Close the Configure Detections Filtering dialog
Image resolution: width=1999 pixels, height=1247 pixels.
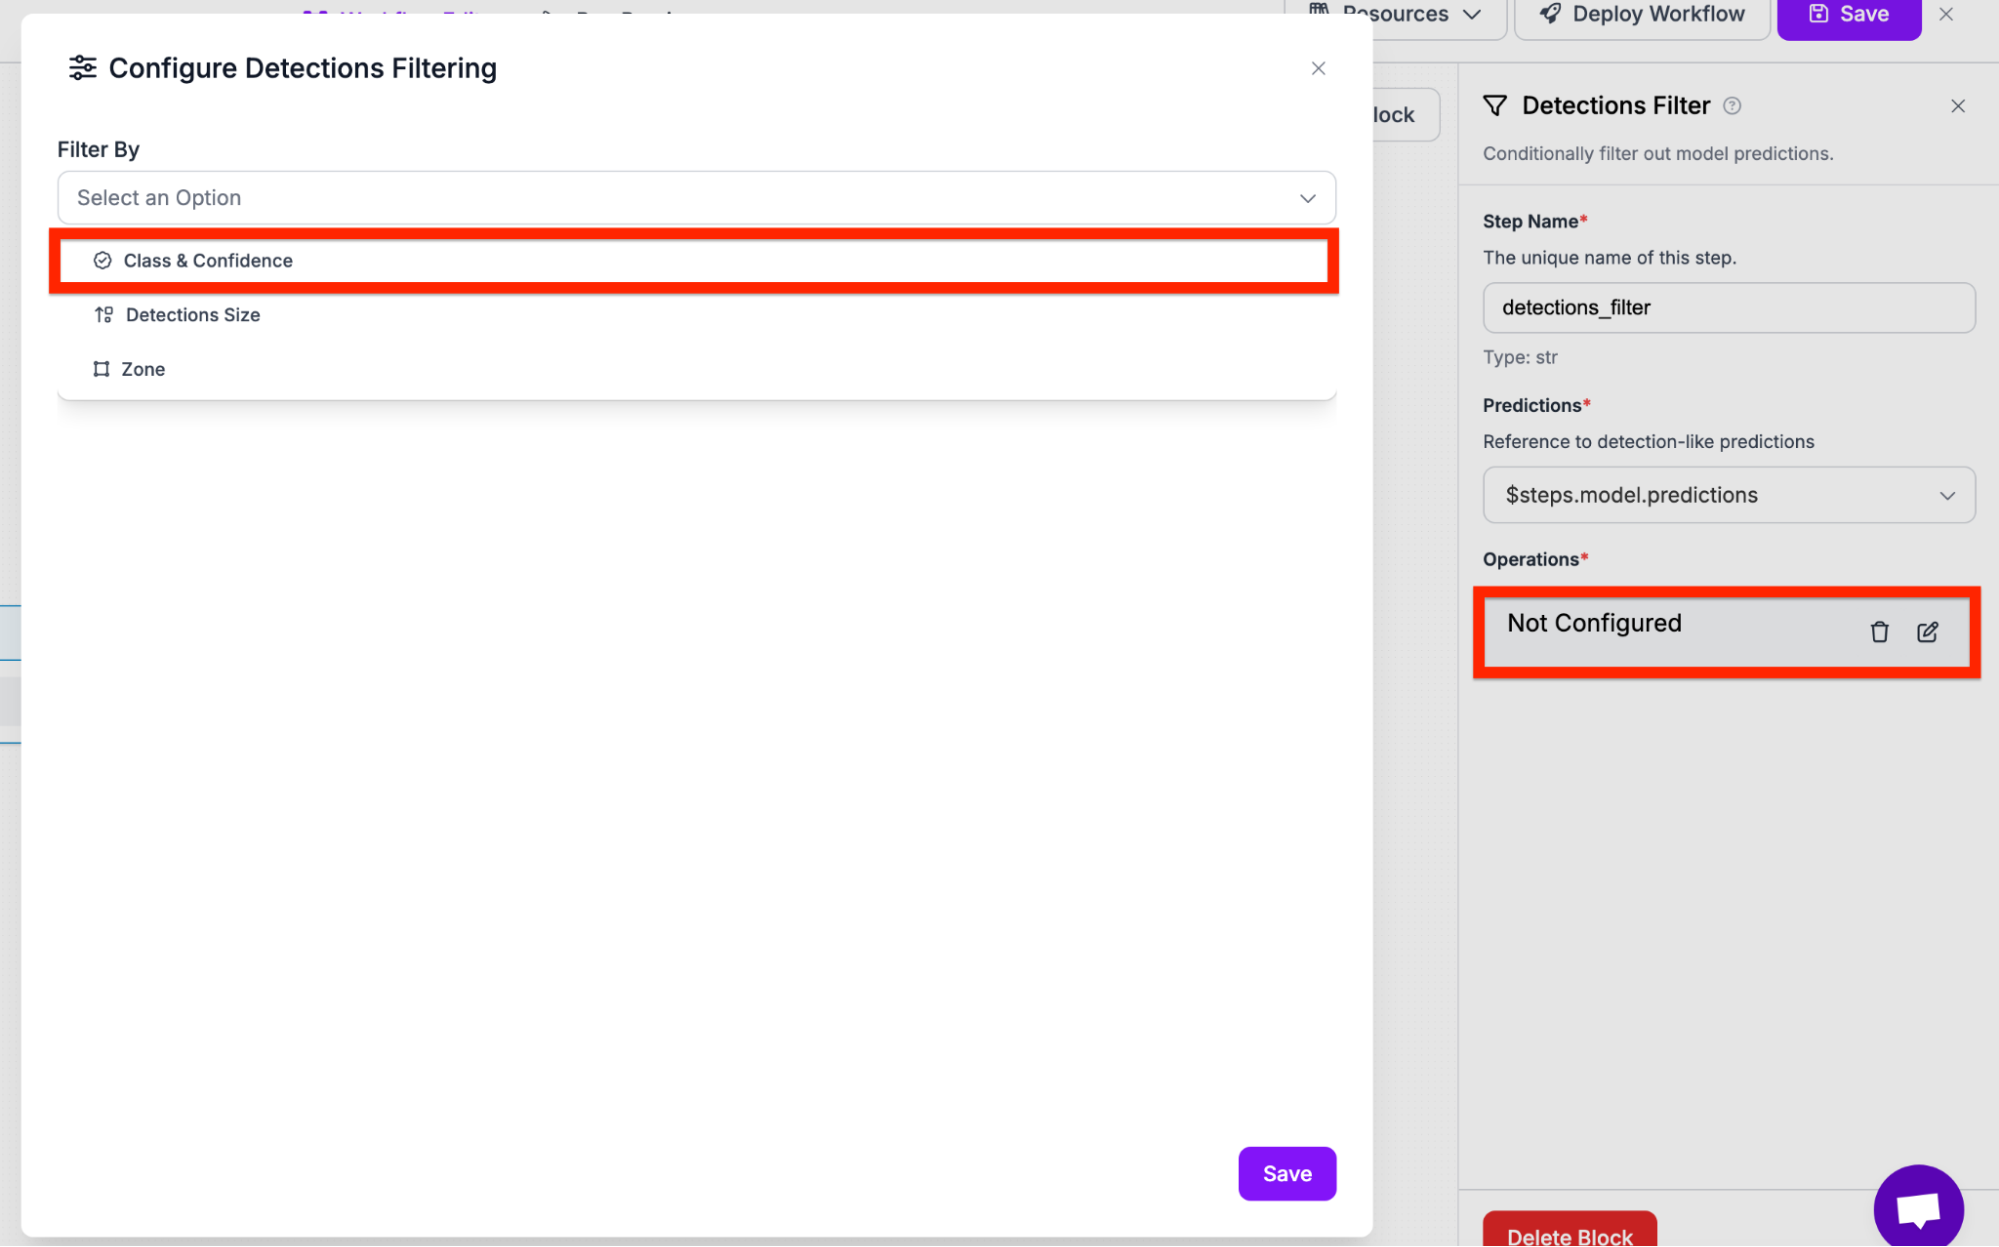(1318, 68)
